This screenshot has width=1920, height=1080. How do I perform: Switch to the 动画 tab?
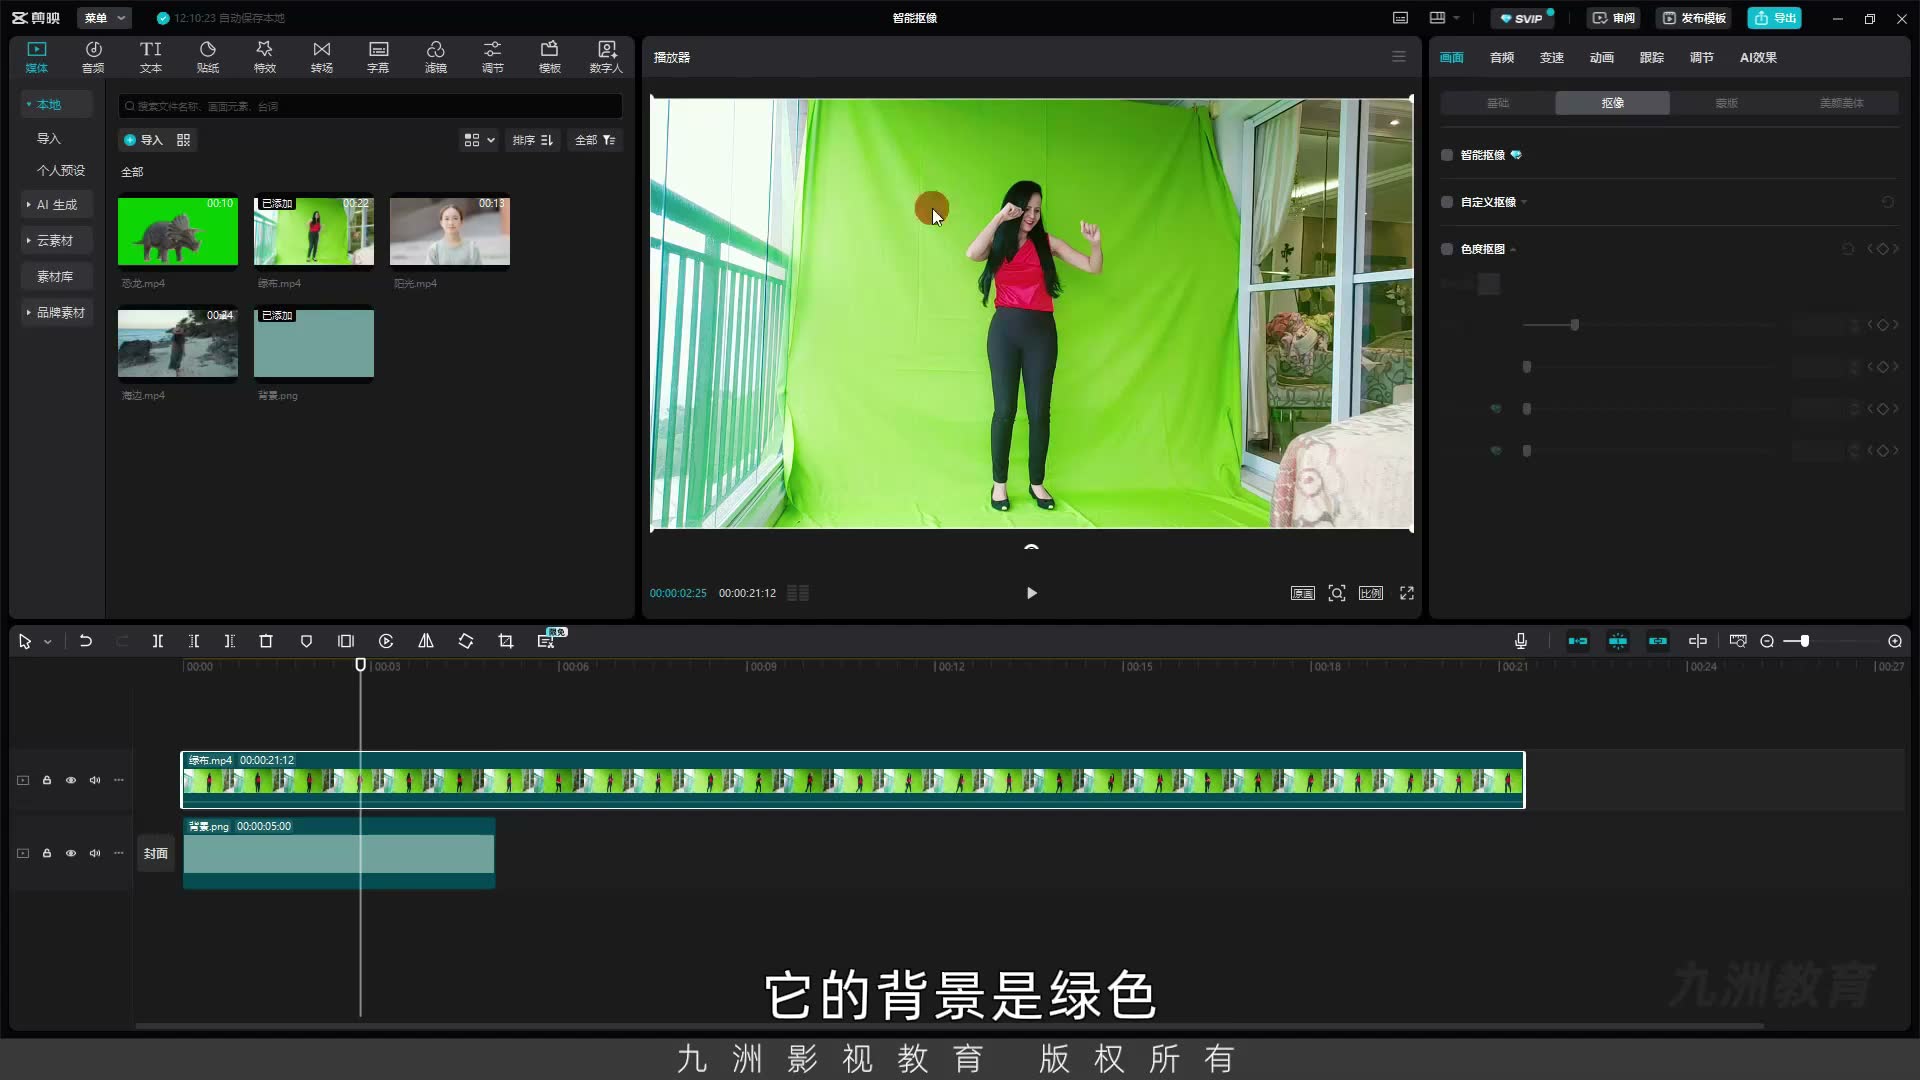tap(1601, 57)
